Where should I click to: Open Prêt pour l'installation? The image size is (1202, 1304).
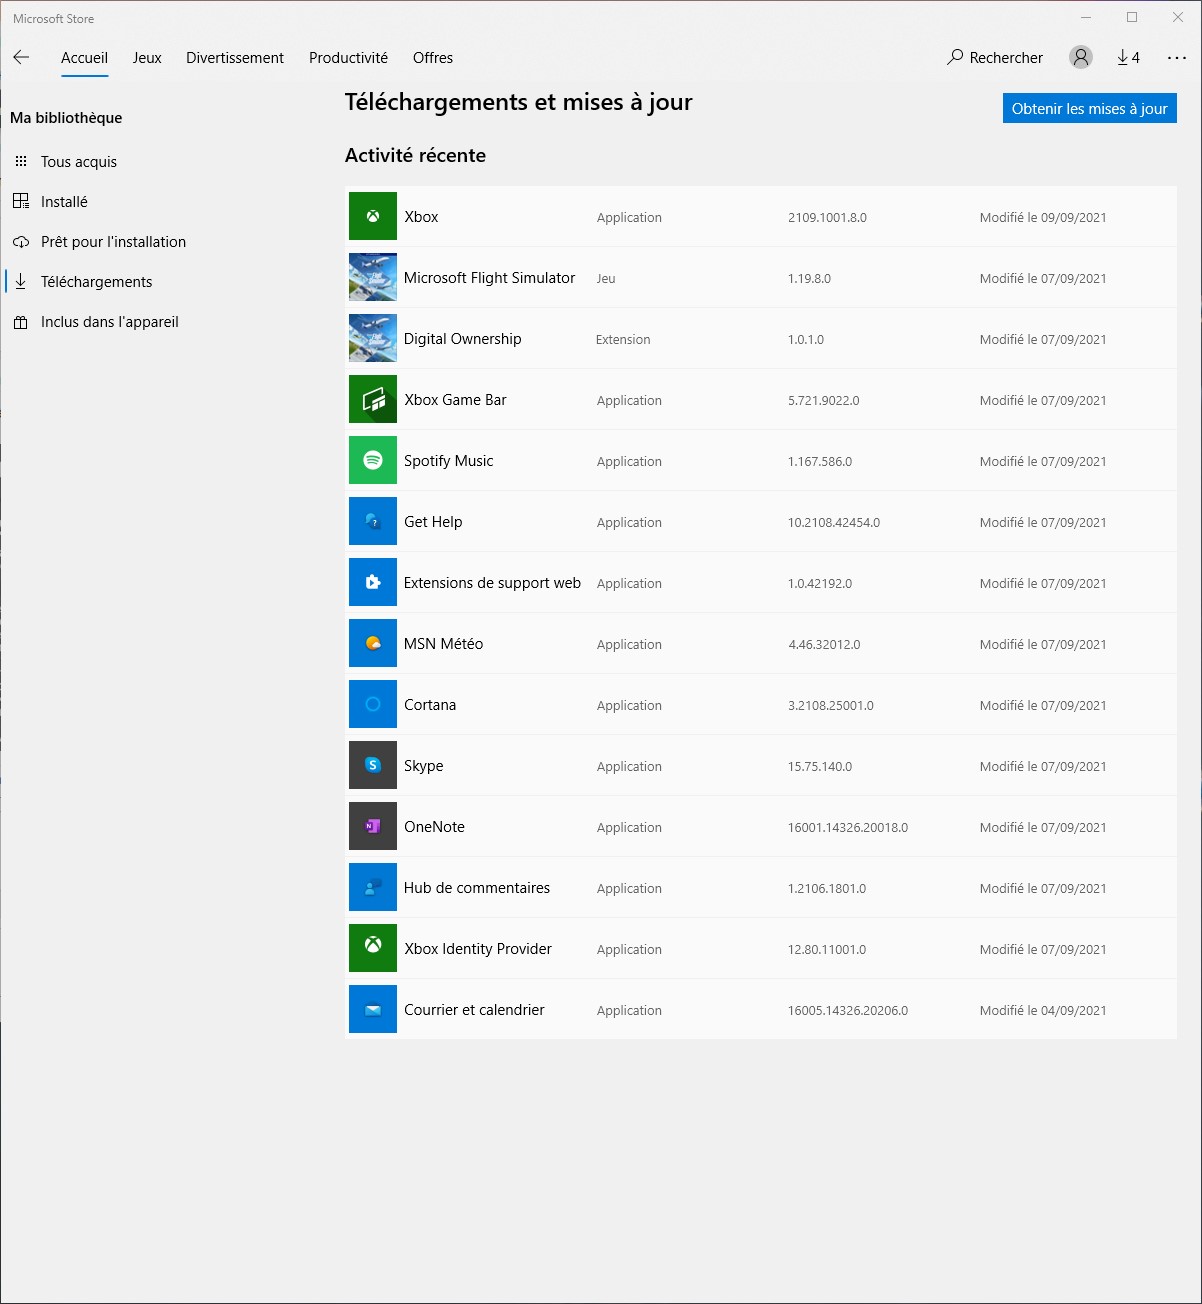tap(113, 242)
